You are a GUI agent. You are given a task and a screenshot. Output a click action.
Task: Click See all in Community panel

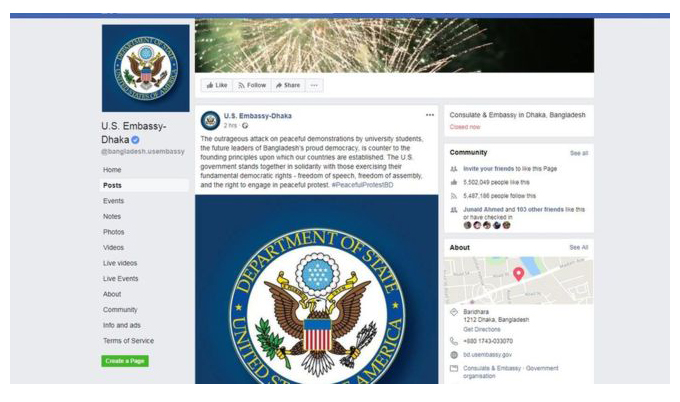(x=579, y=153)
